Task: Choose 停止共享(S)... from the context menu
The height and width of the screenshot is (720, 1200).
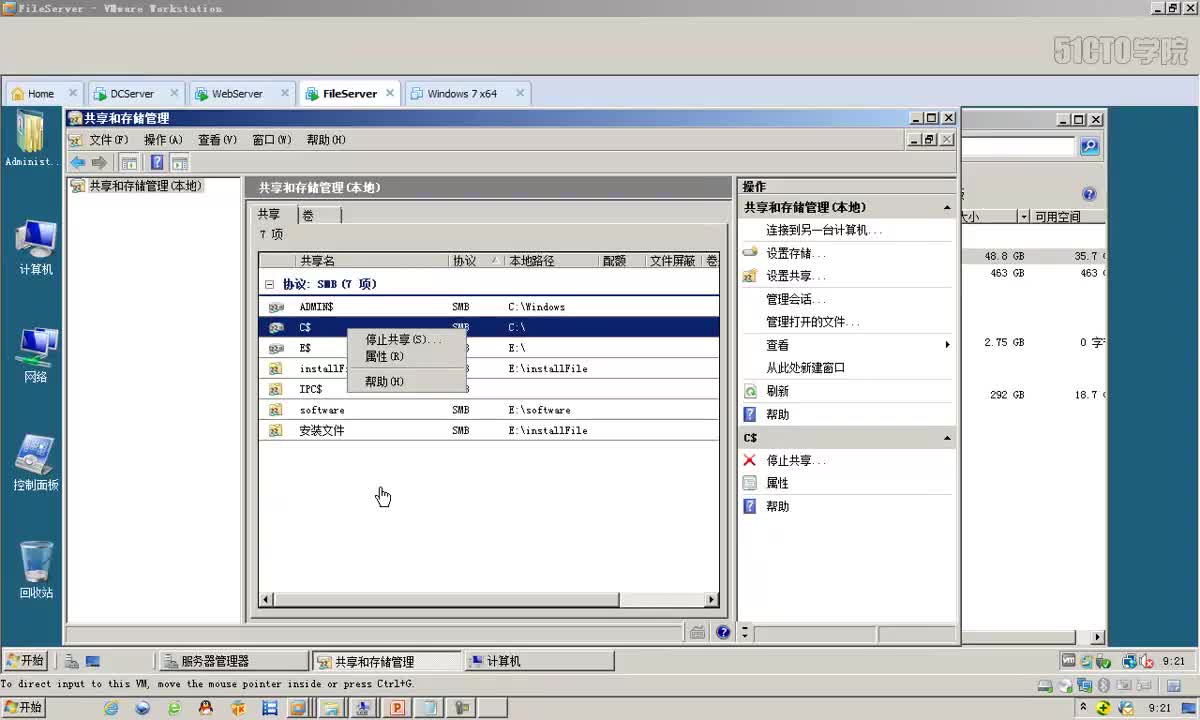Action: pyautogui.click(x=405, y=340)
